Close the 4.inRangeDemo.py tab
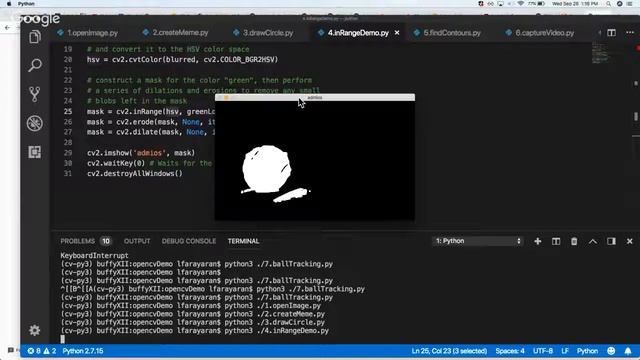The image size is (640, 360). (x=397, y=33)
